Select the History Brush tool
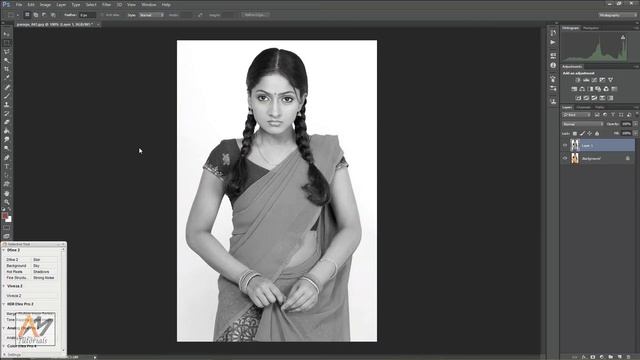This screenshot has width=640, height=360. coord(7,113)
